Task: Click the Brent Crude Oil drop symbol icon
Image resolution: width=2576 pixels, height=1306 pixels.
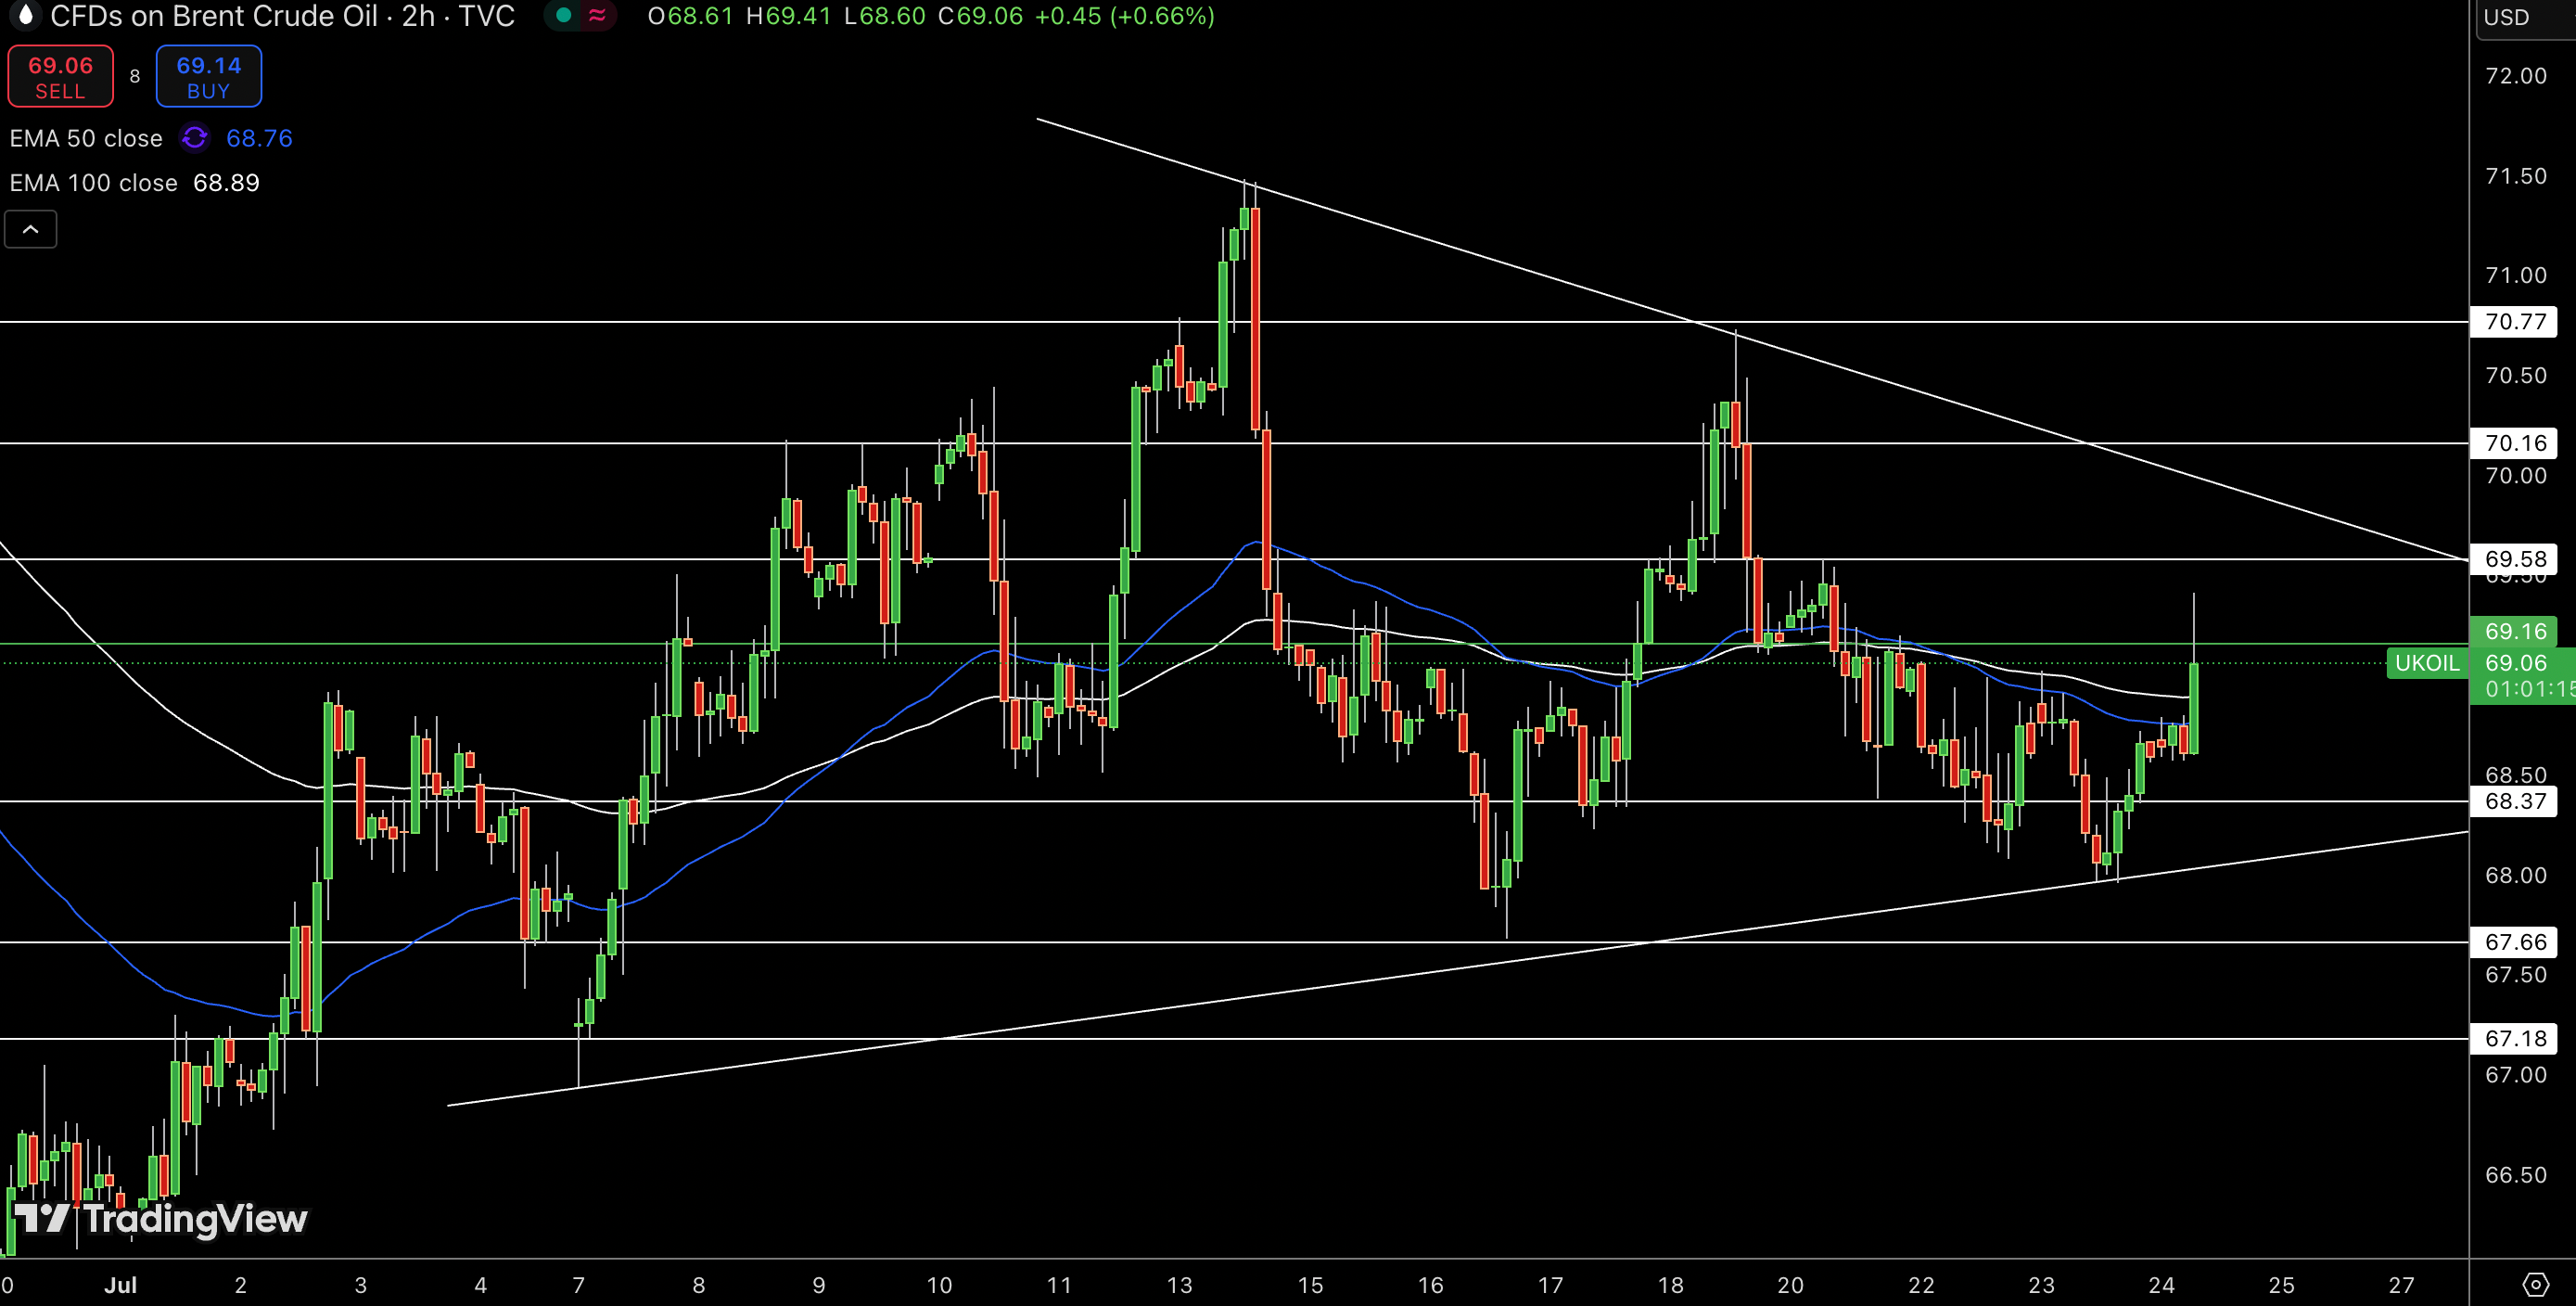Action: (25, 15)
